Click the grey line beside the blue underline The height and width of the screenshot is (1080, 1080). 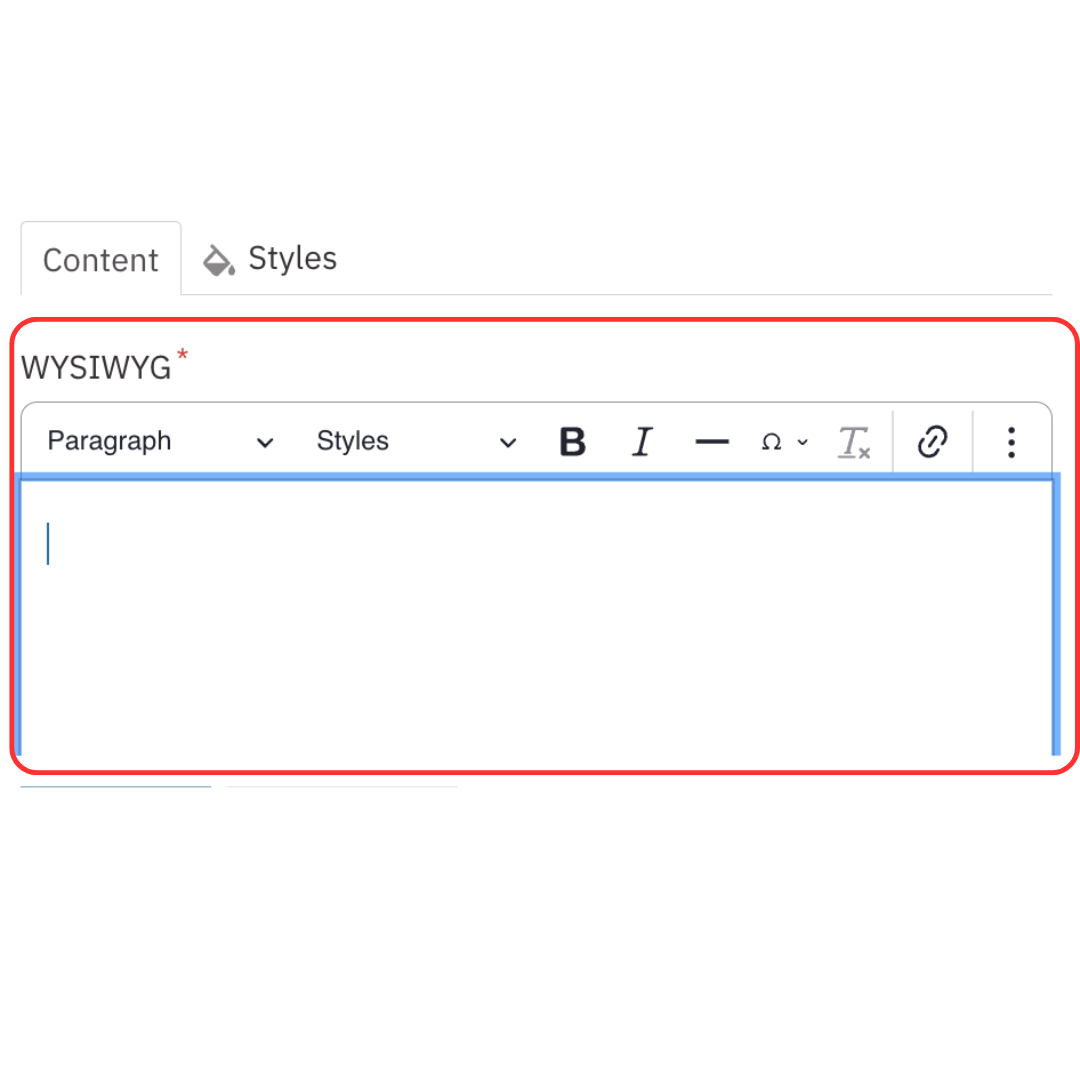[342, 787]
